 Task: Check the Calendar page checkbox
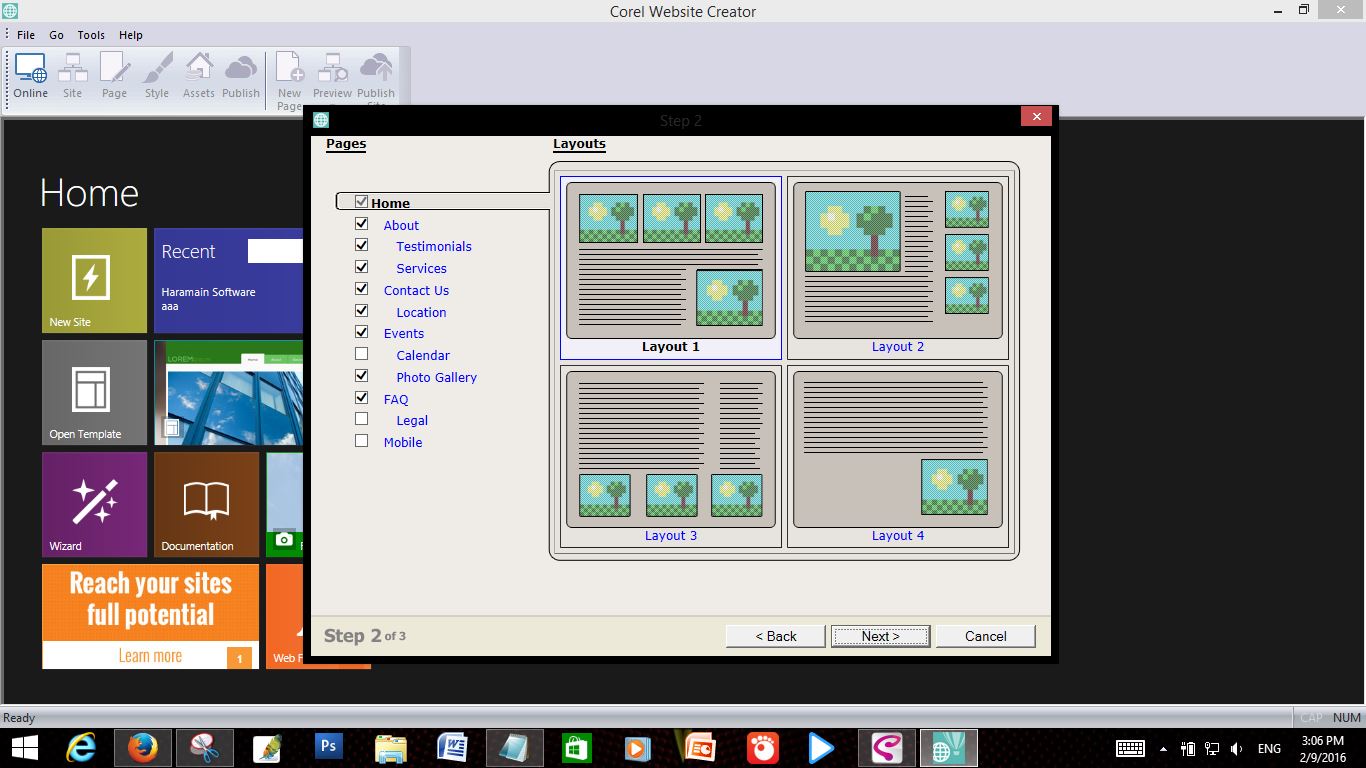(362, 354)
